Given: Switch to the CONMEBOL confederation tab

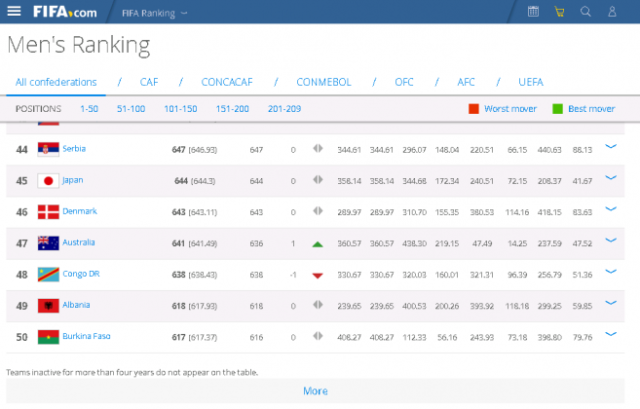Looking at the screenshot, I should pyautogui.click(x=323, y=82).
